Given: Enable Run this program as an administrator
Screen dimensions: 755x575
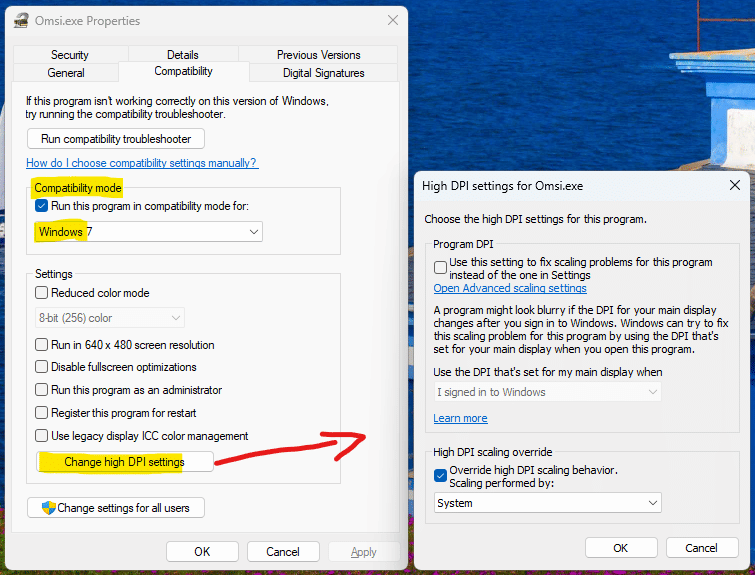Looking at the screenshot, I should (42, 390).
